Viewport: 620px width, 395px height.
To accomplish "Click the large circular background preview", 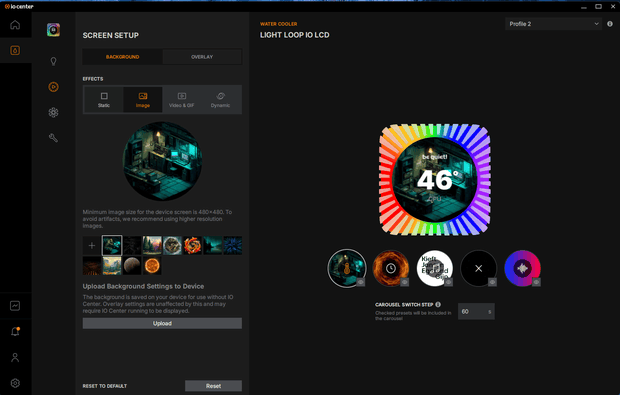I will tap(163, 161).
